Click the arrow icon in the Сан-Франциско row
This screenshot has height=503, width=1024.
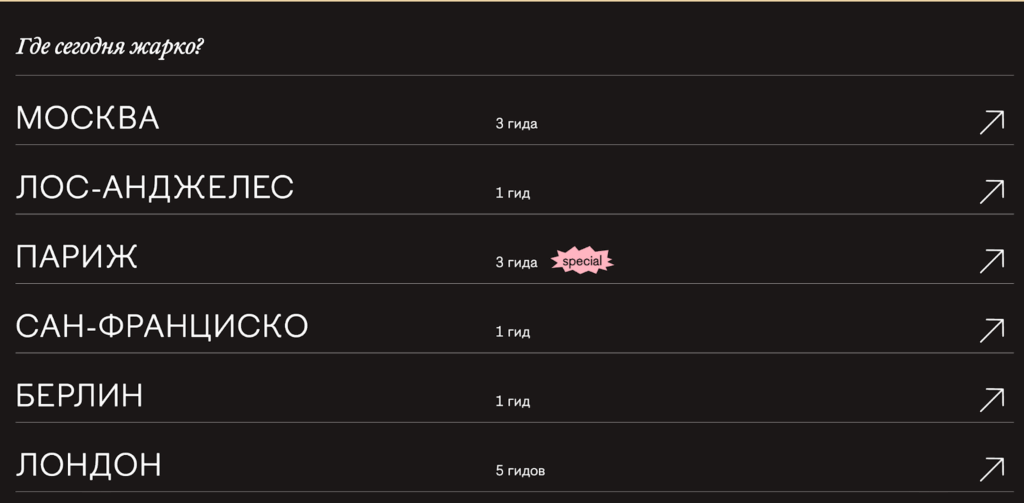click(991, 330)
